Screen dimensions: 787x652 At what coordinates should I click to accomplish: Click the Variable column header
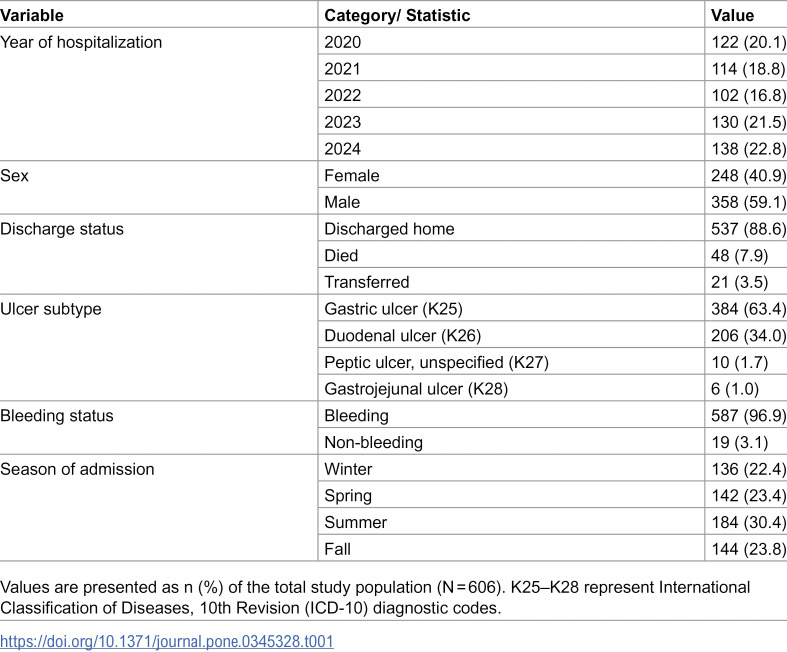(x=32, y=15)
